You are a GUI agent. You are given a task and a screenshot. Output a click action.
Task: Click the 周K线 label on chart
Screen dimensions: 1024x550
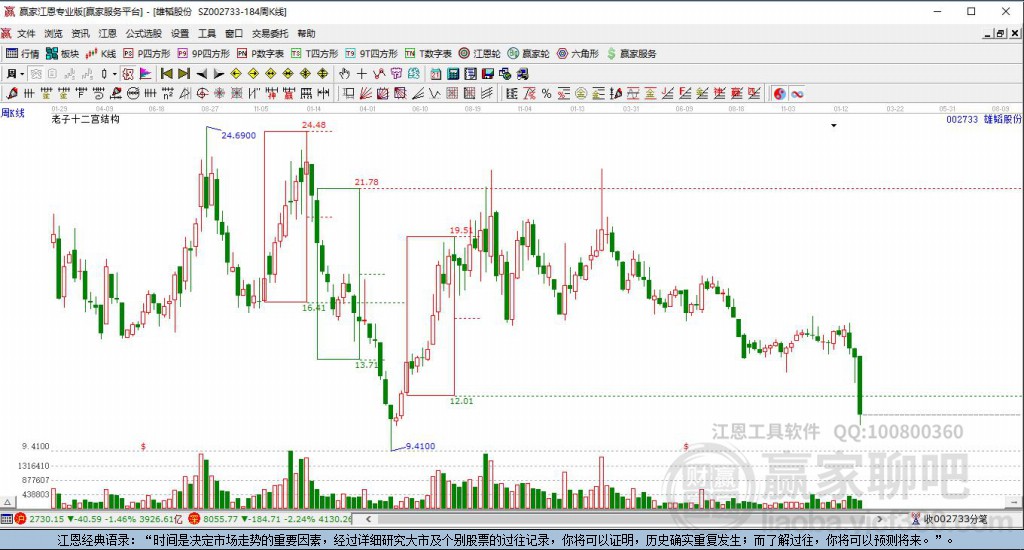point(12,113)
